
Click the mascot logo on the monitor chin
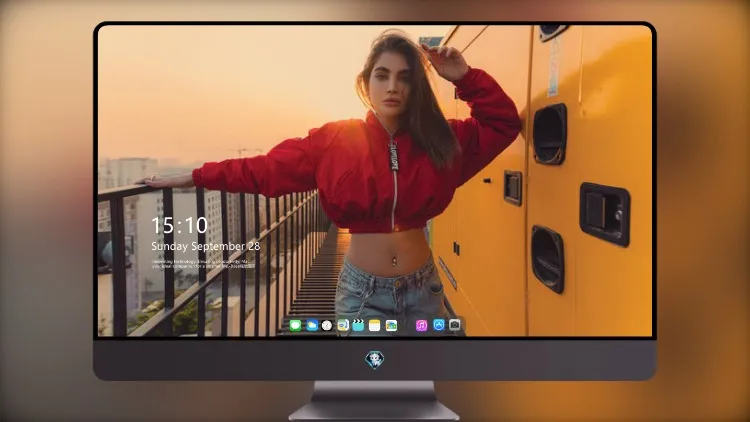click(375, 360)
